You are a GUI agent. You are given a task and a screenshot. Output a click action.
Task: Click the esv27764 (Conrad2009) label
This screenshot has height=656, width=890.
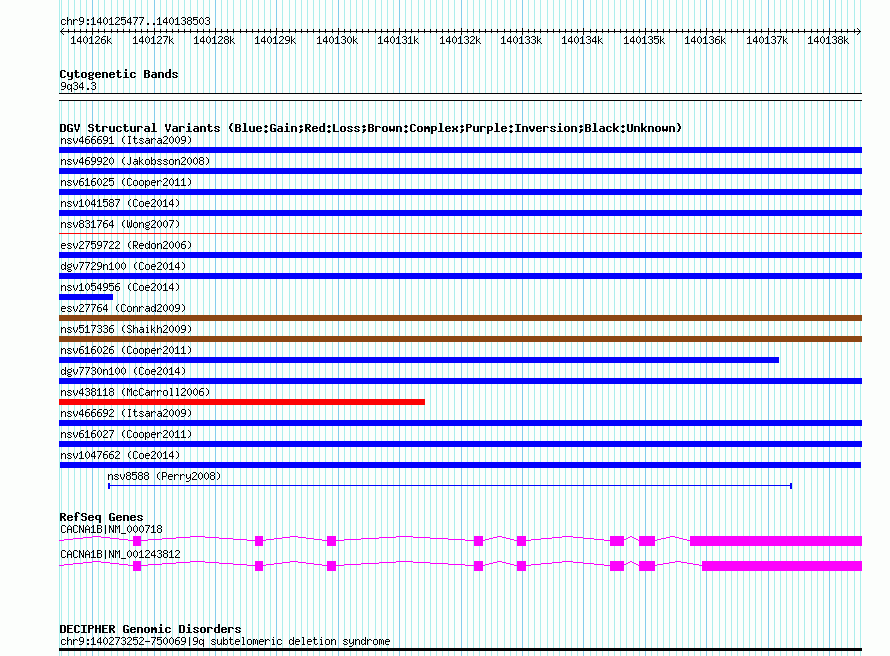[x=123, y=308]
